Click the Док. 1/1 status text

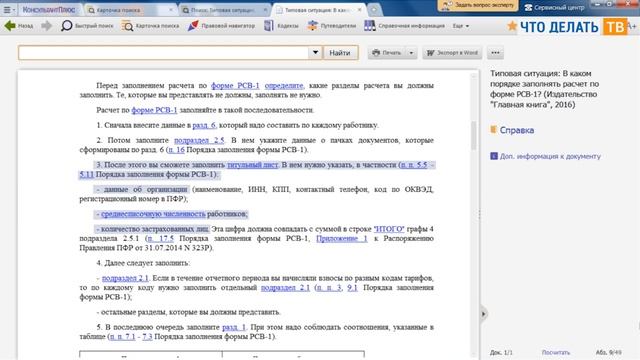click(501, 352)
